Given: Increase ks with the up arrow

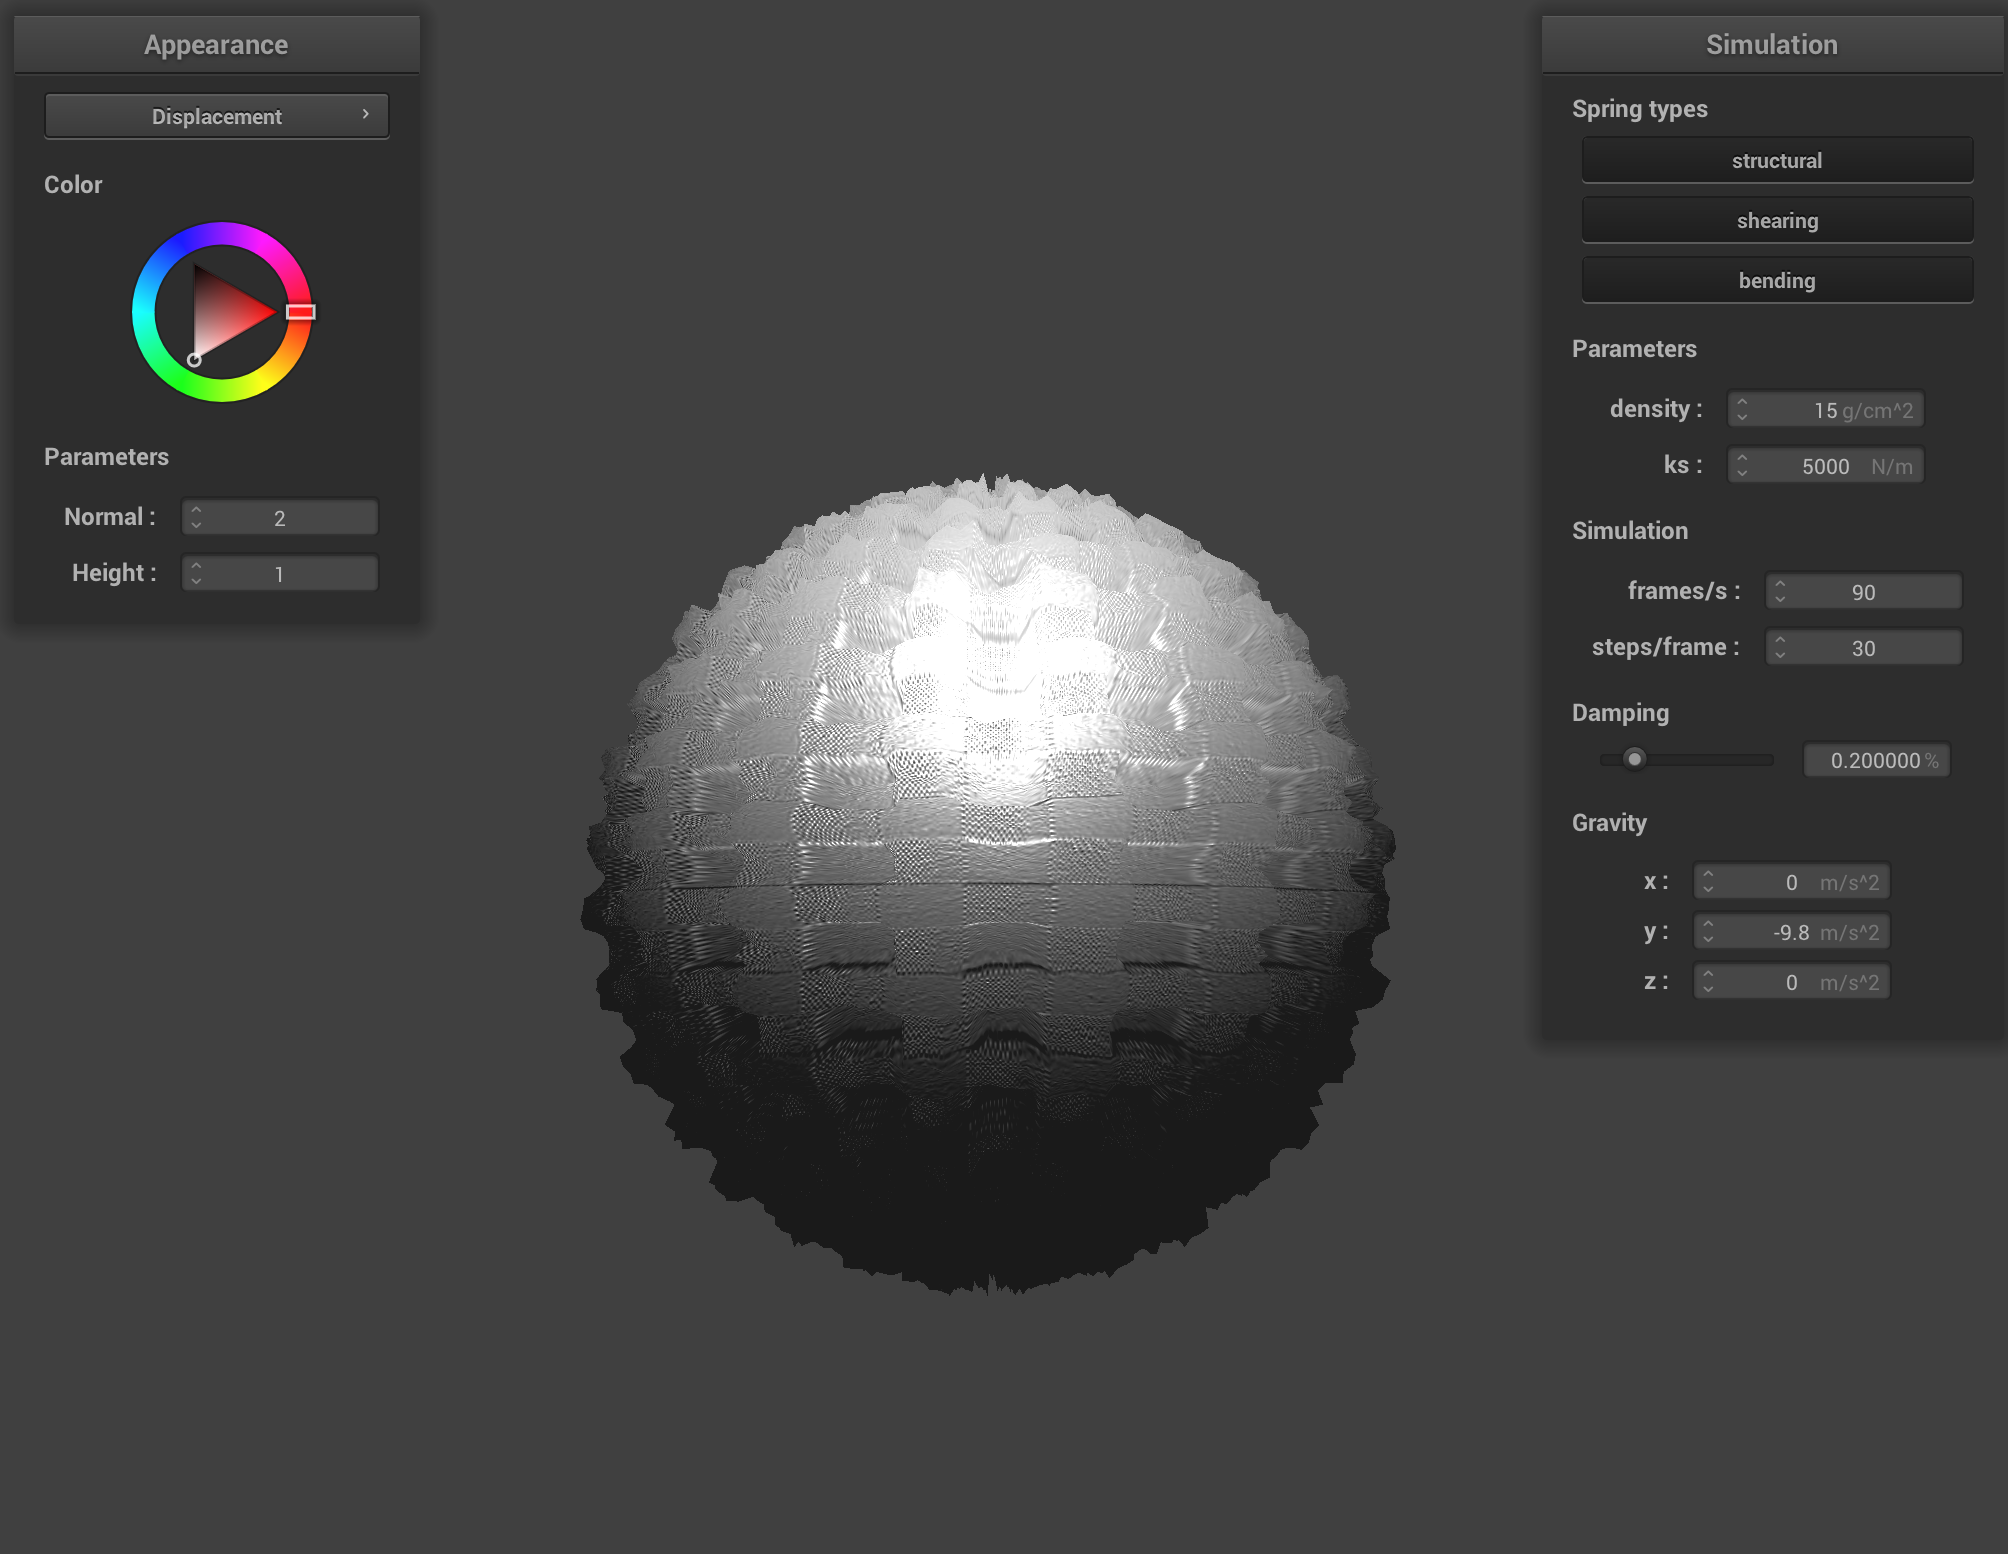Looking at the screenshot, I should (x=1742, y=458).
